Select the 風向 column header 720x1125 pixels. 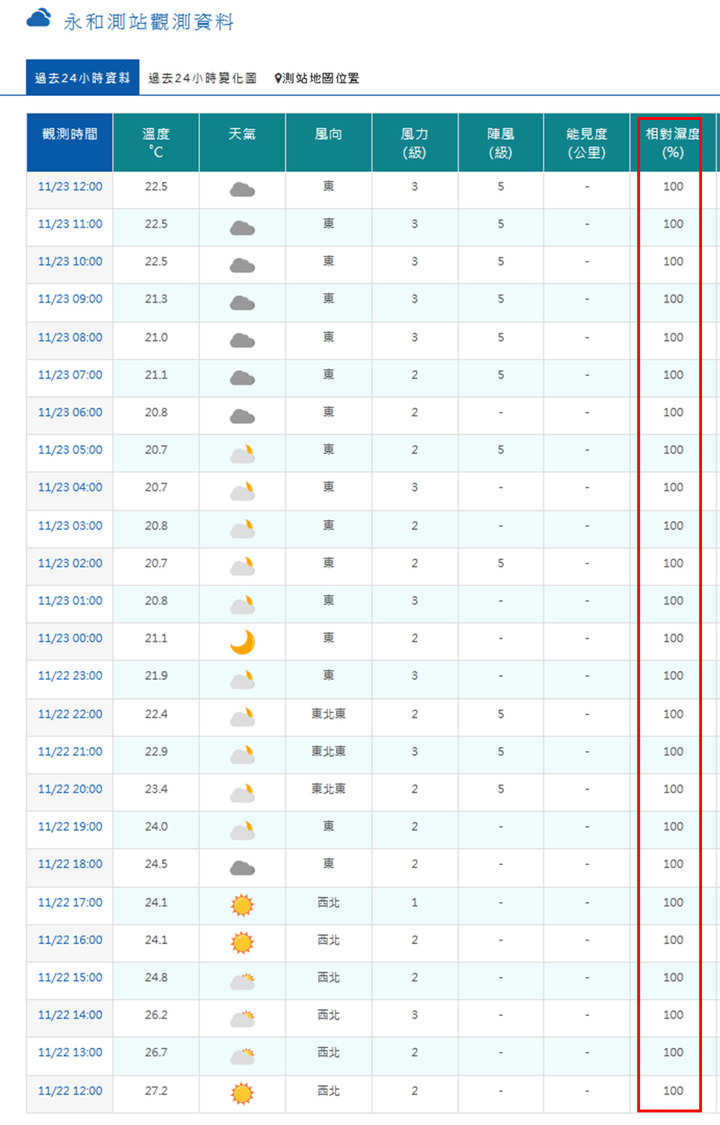(328, 142)
